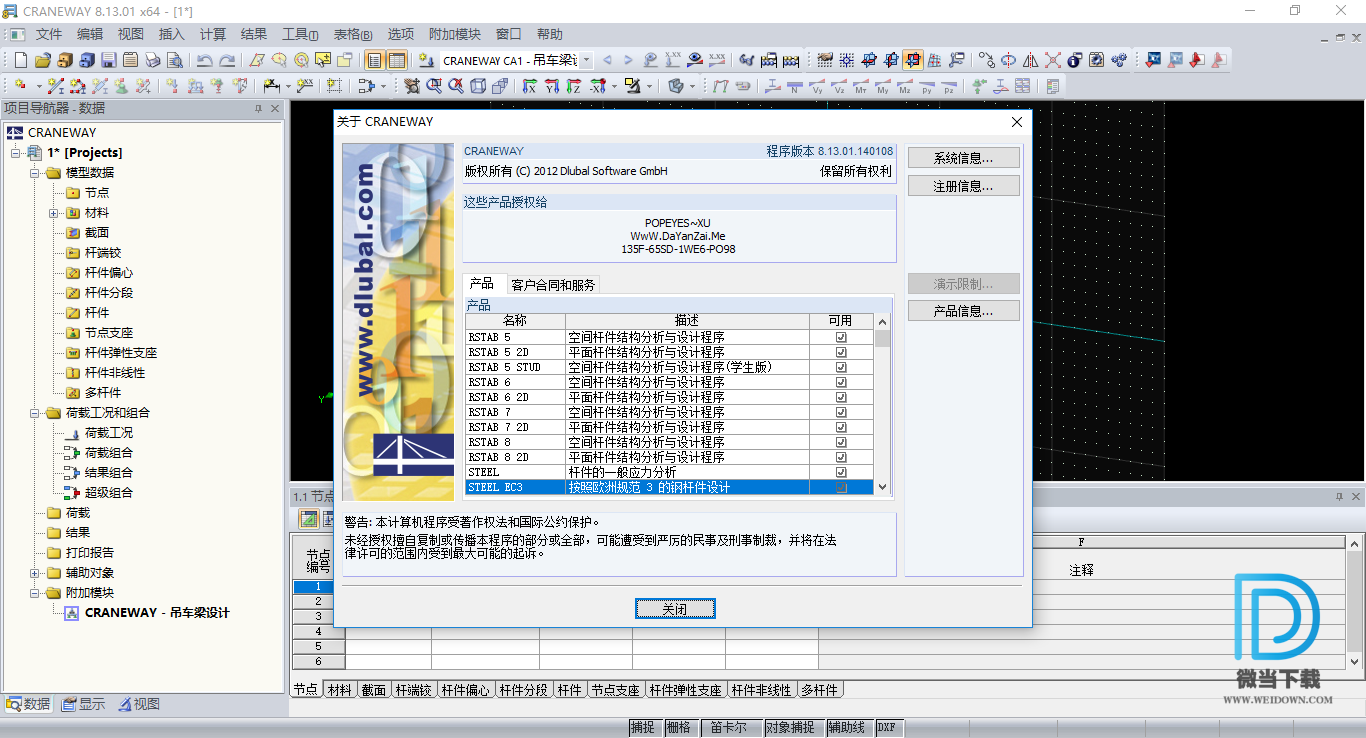Click the previous module arrow icon
1366x738 pixels.
coord(607,60)
